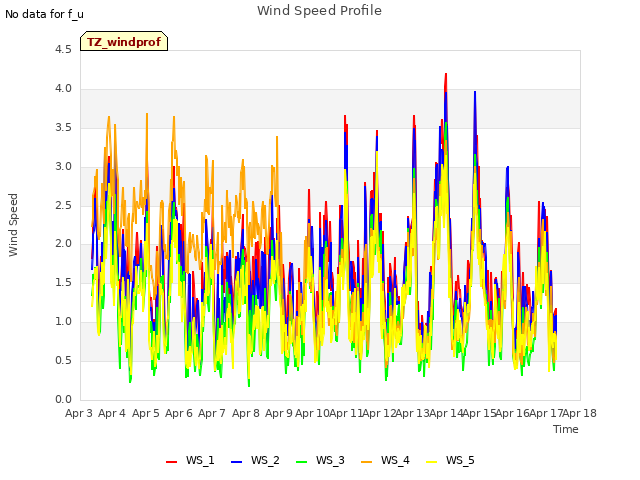Click the green WS_3 legend swatch
The height and width of the screenshot is (480, 640).
[x=301, y=462]
